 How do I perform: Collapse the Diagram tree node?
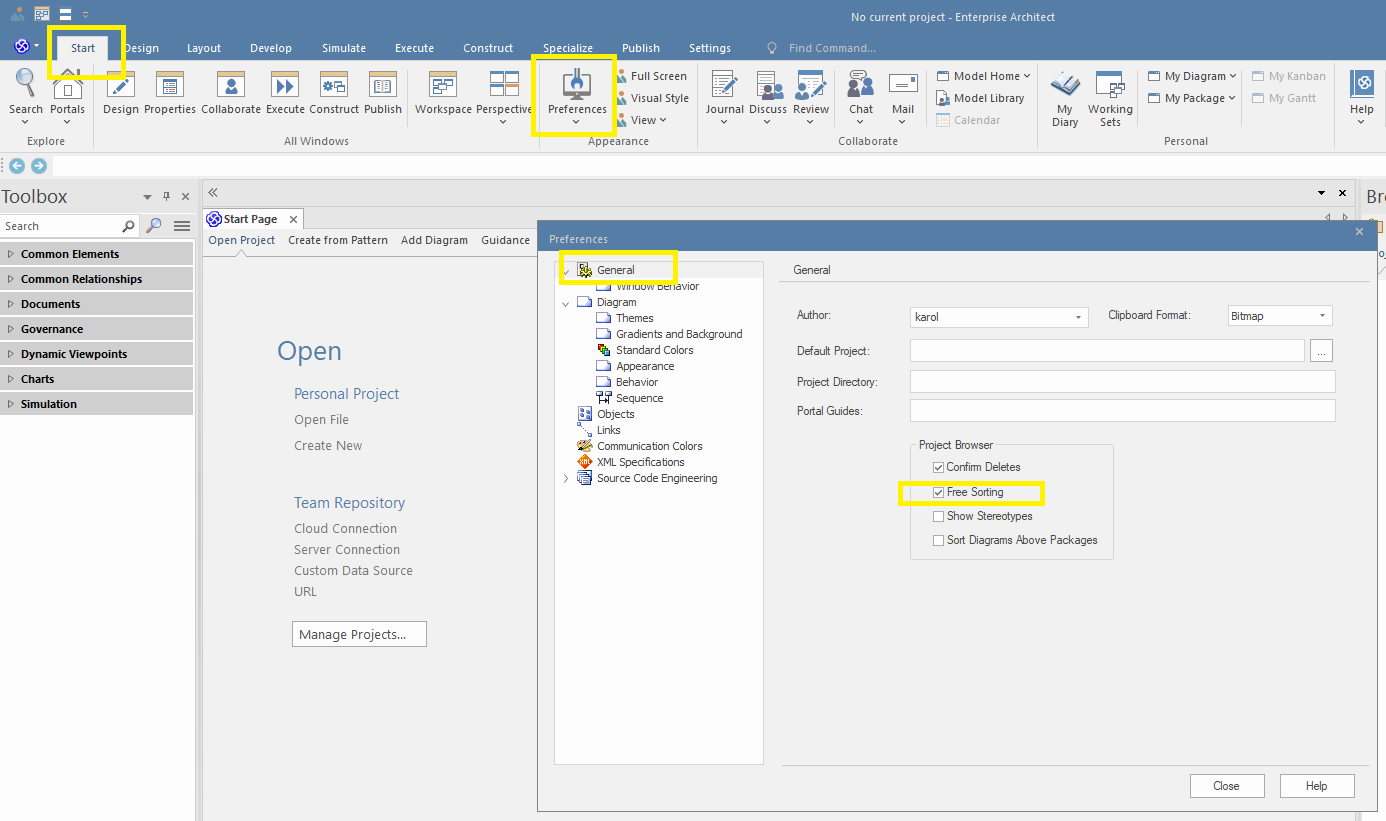566,302
